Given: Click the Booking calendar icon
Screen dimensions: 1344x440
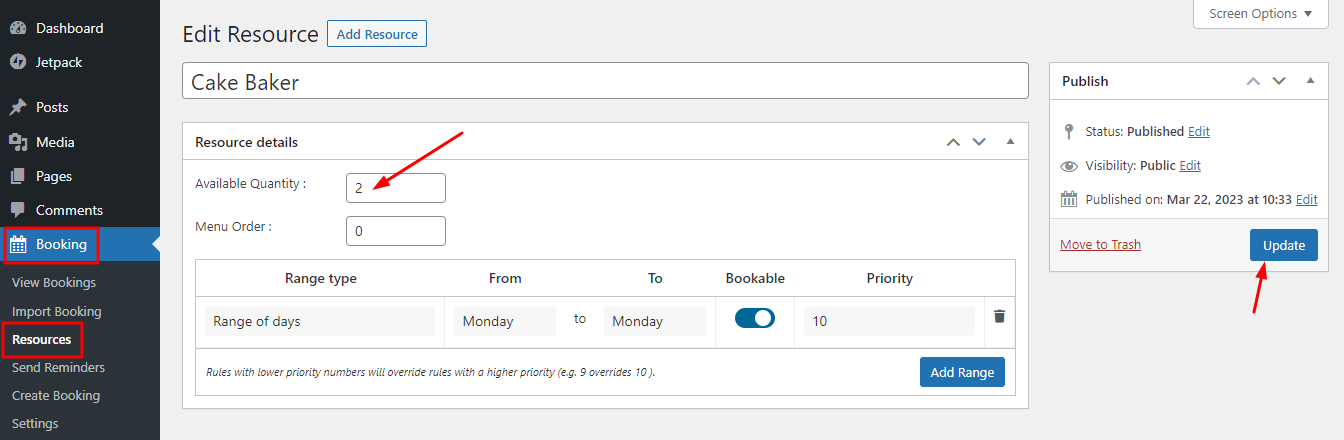Looking at the screenshot, I should 18,244.
